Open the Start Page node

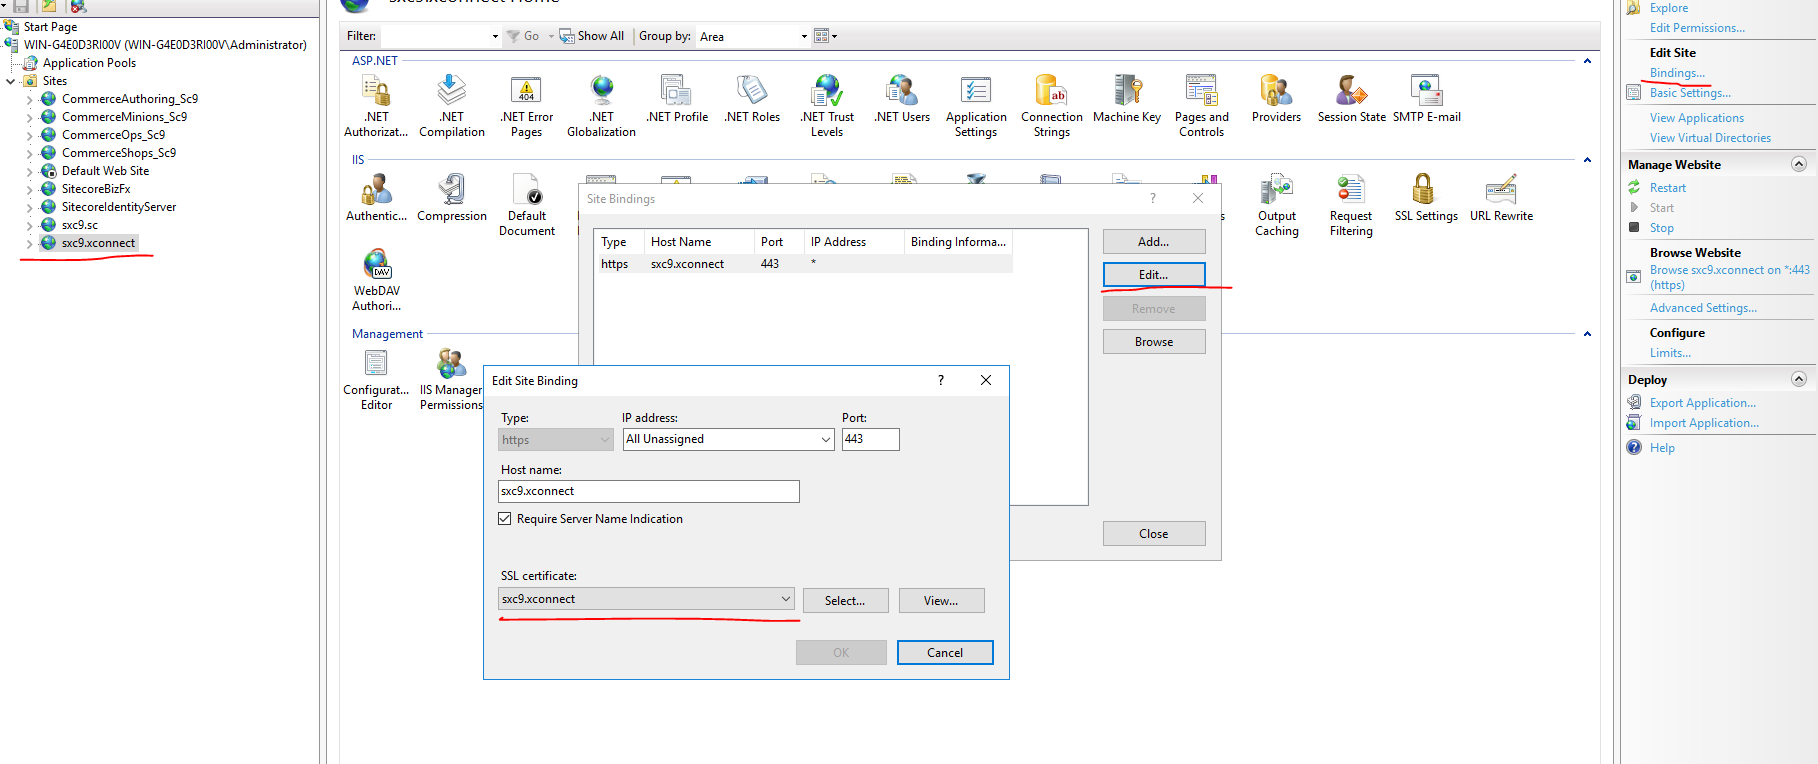click(x=50, y=27)
